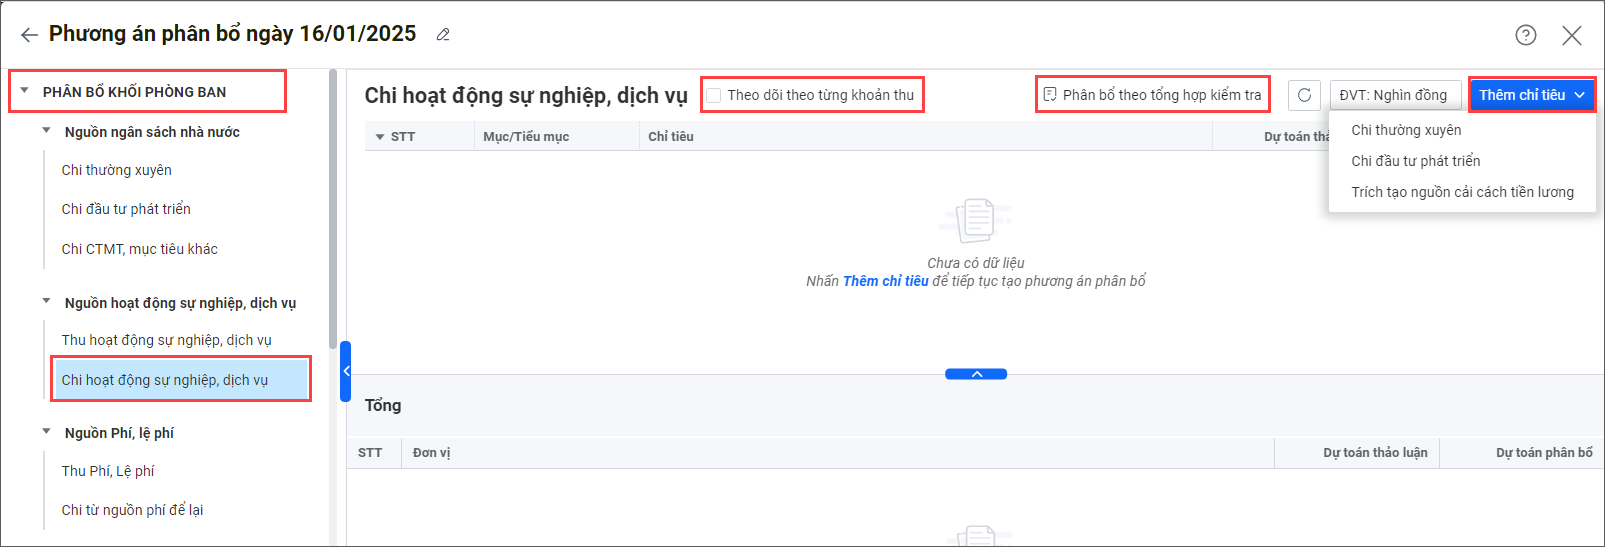Viewport: 1605px width, 547px height.
Task: Open help via question mark icon
Action: coord(1525,35)
